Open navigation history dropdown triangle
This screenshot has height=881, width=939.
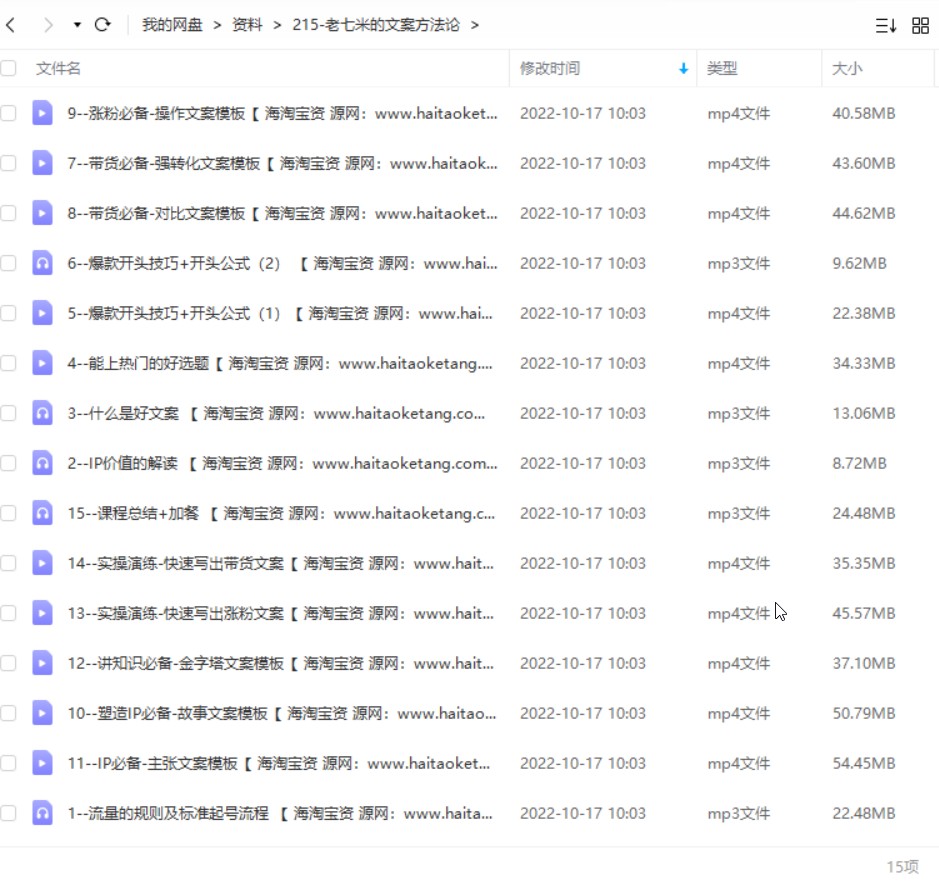(x=77, y=25)
